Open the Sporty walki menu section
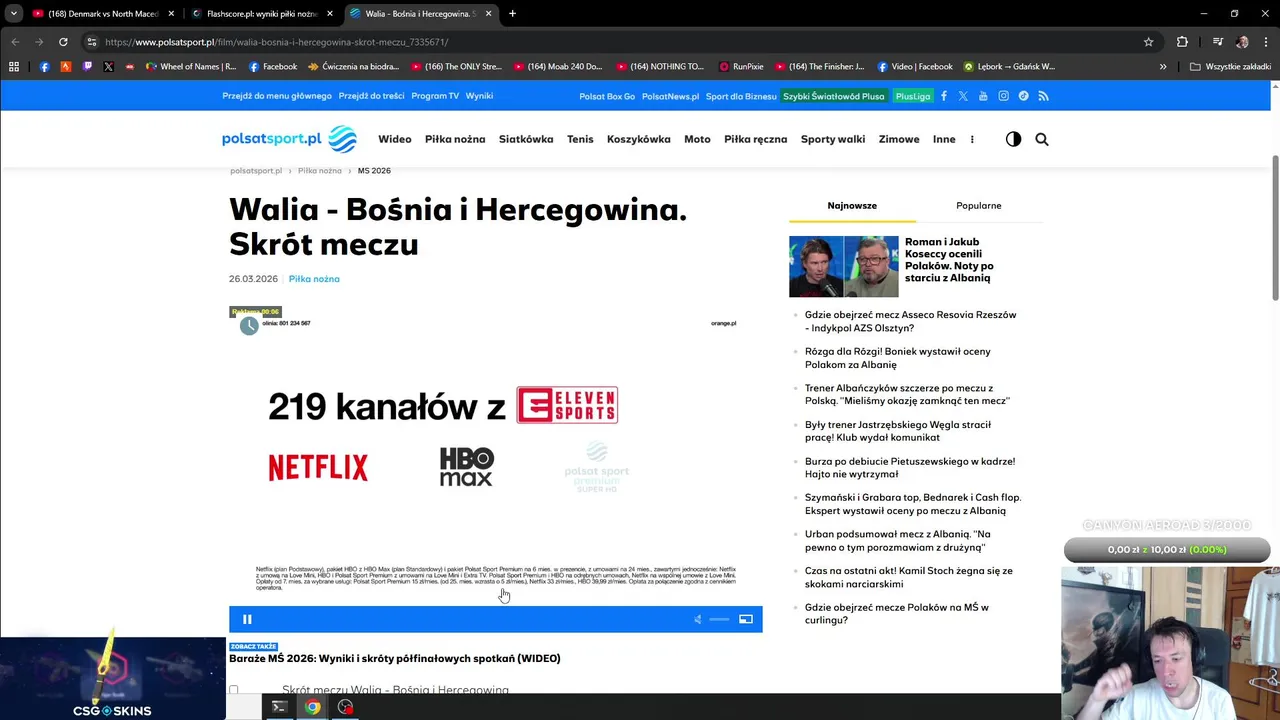The image size is (1280, 720). coord(833,139)
